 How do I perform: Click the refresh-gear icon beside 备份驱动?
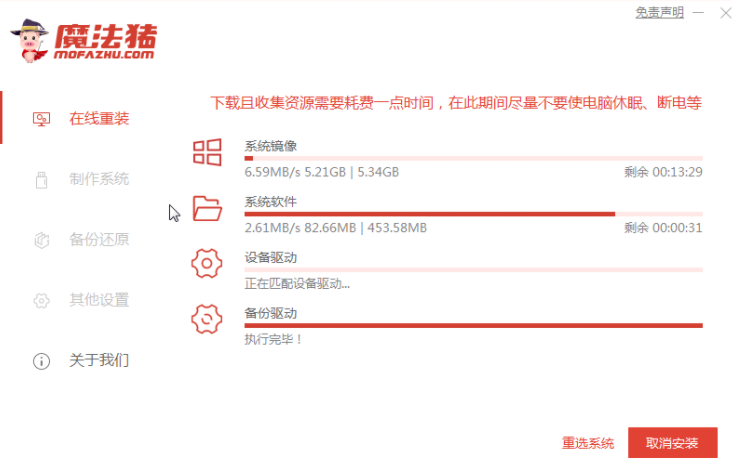(x=207, y=320)
